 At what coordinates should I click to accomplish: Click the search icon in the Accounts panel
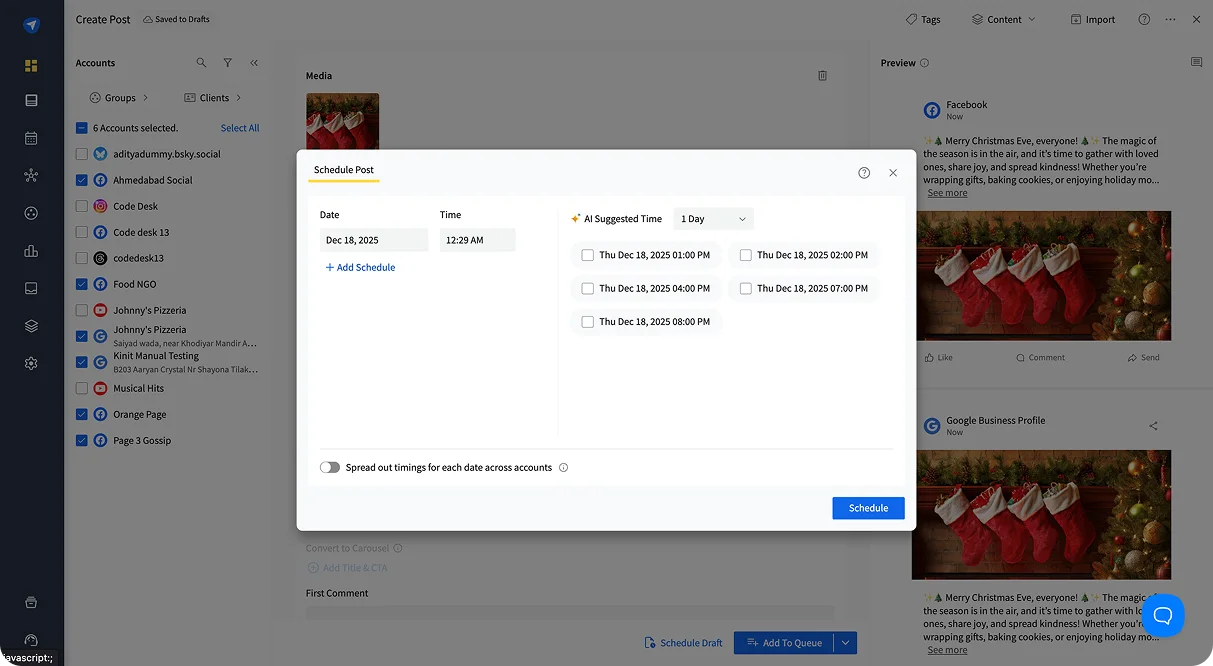click(201, 62)
